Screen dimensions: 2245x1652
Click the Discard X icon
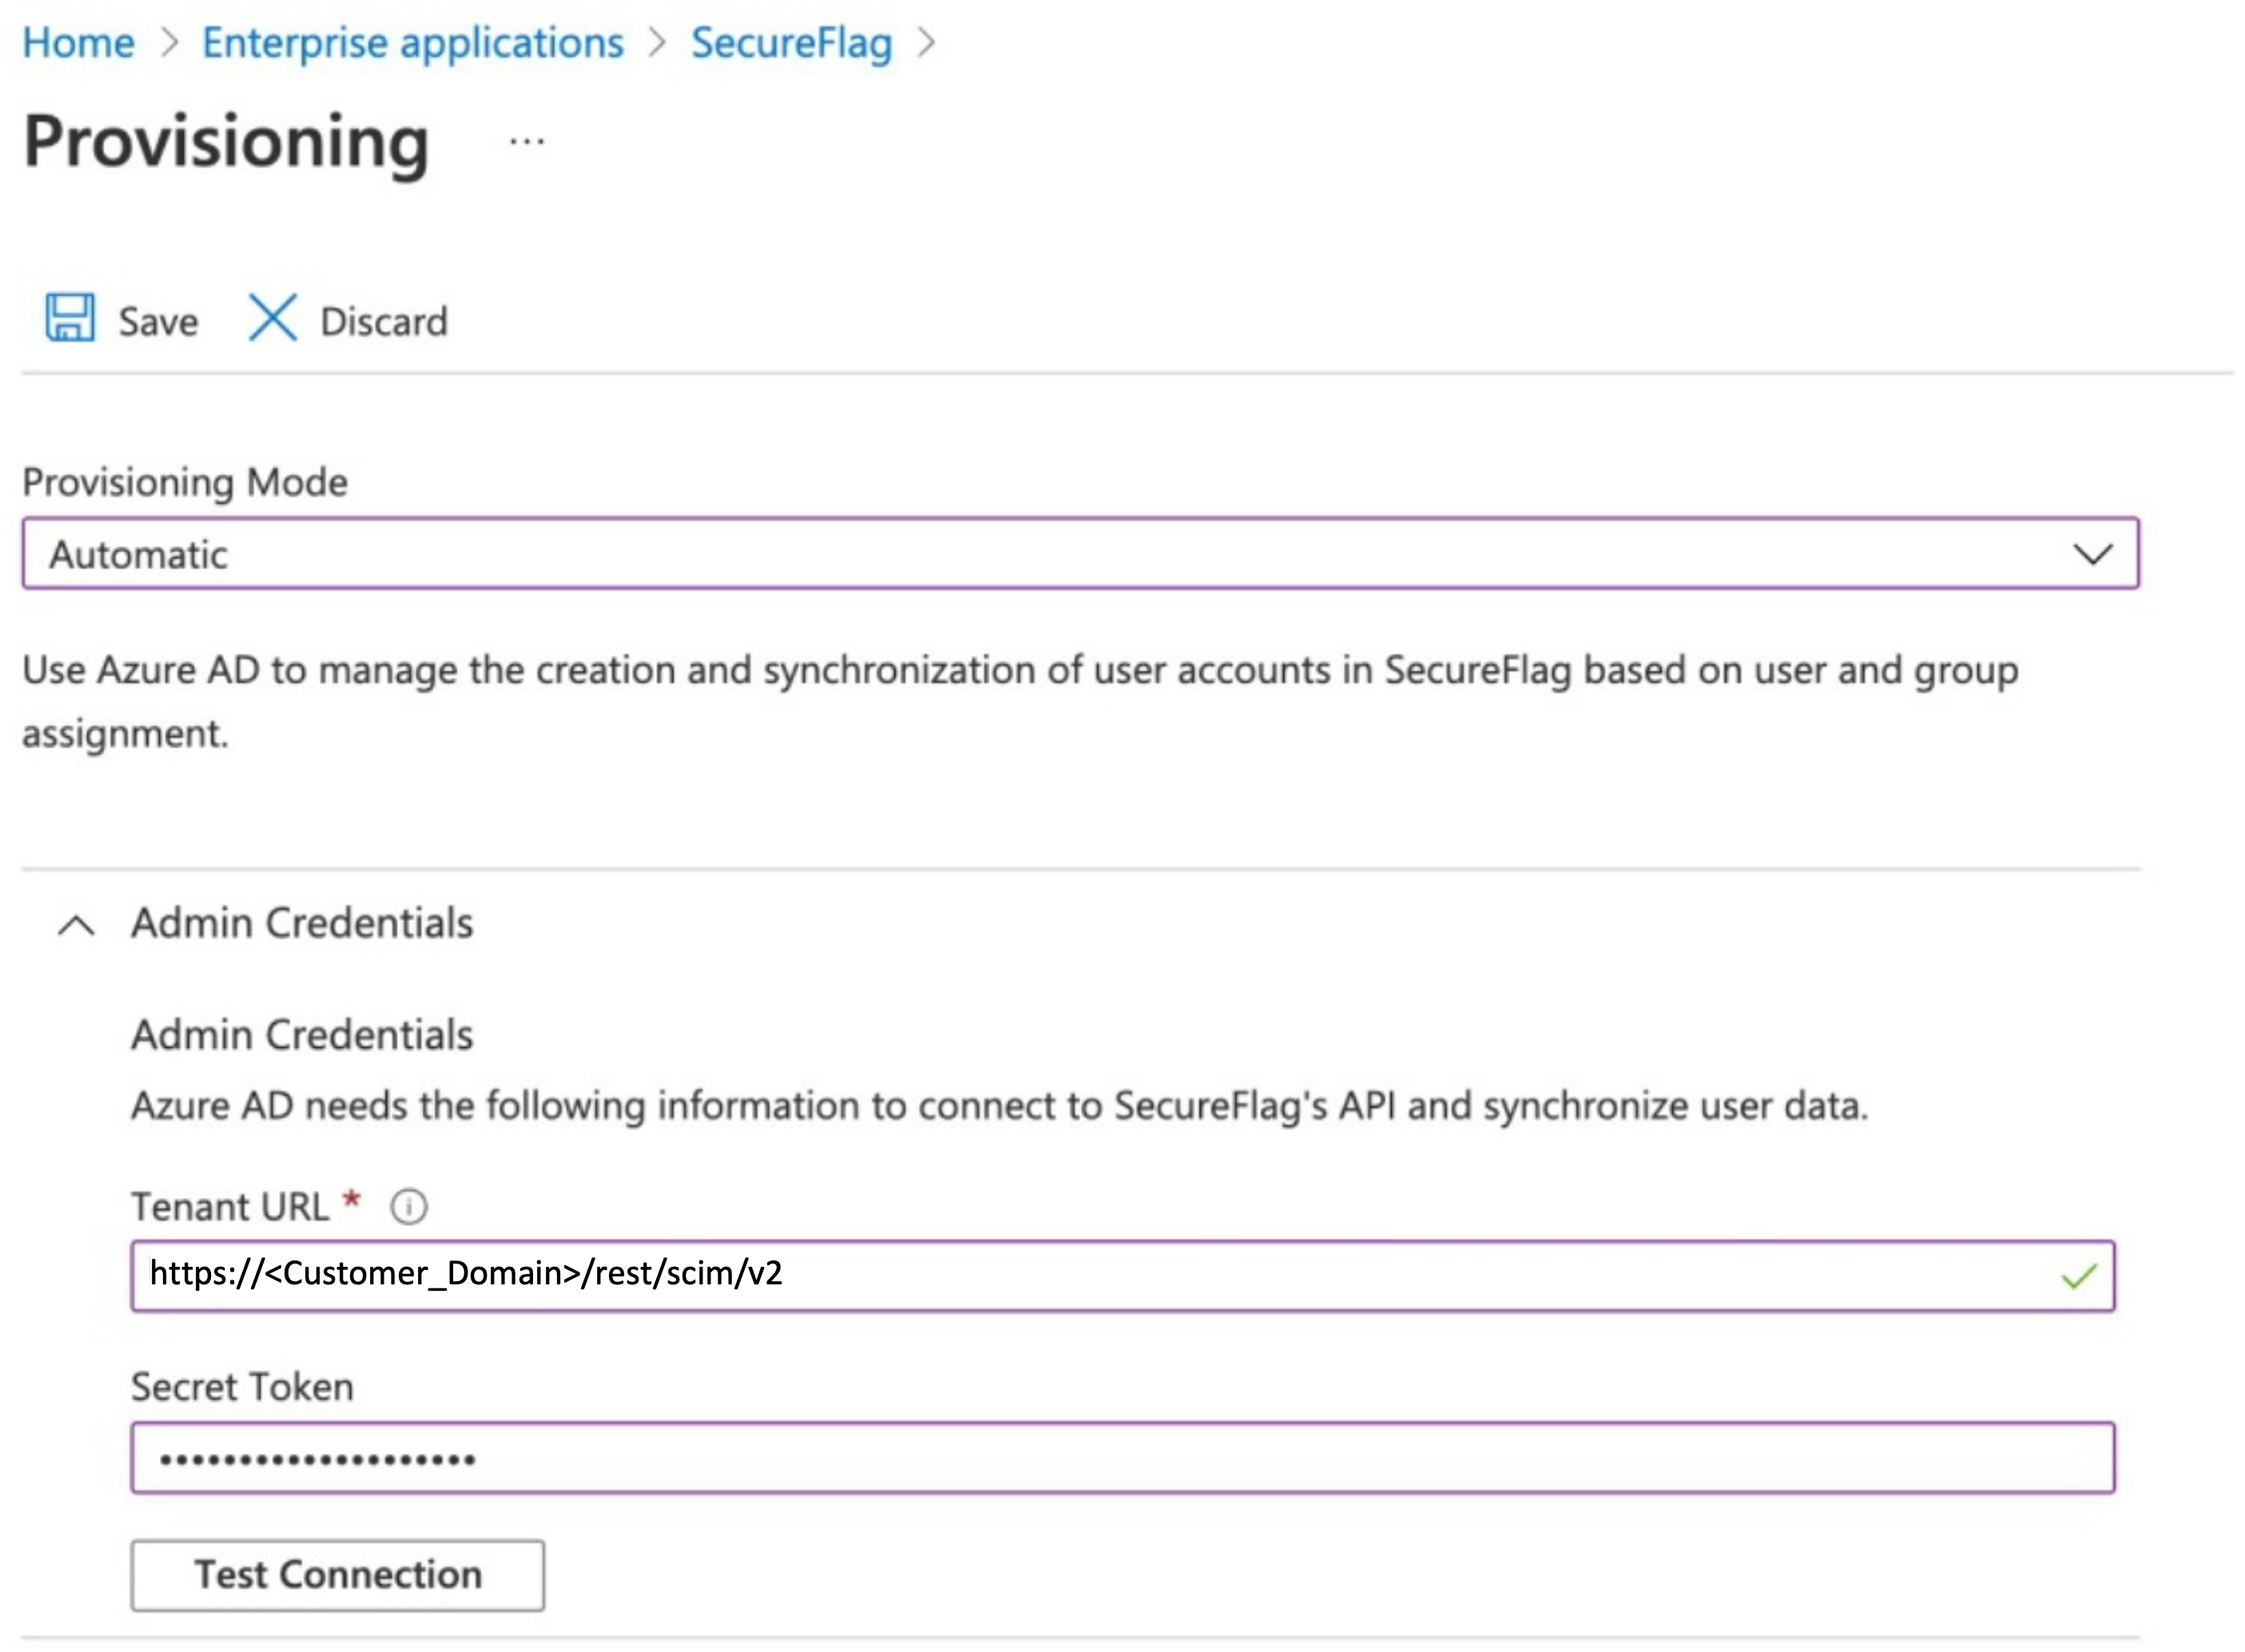[x=272, y=318]
